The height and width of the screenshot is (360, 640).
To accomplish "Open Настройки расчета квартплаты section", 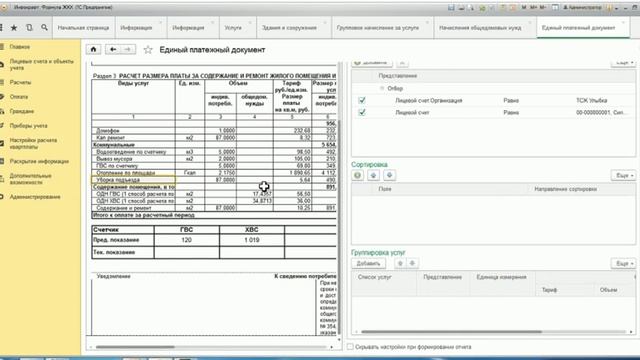I will point(33,143).
